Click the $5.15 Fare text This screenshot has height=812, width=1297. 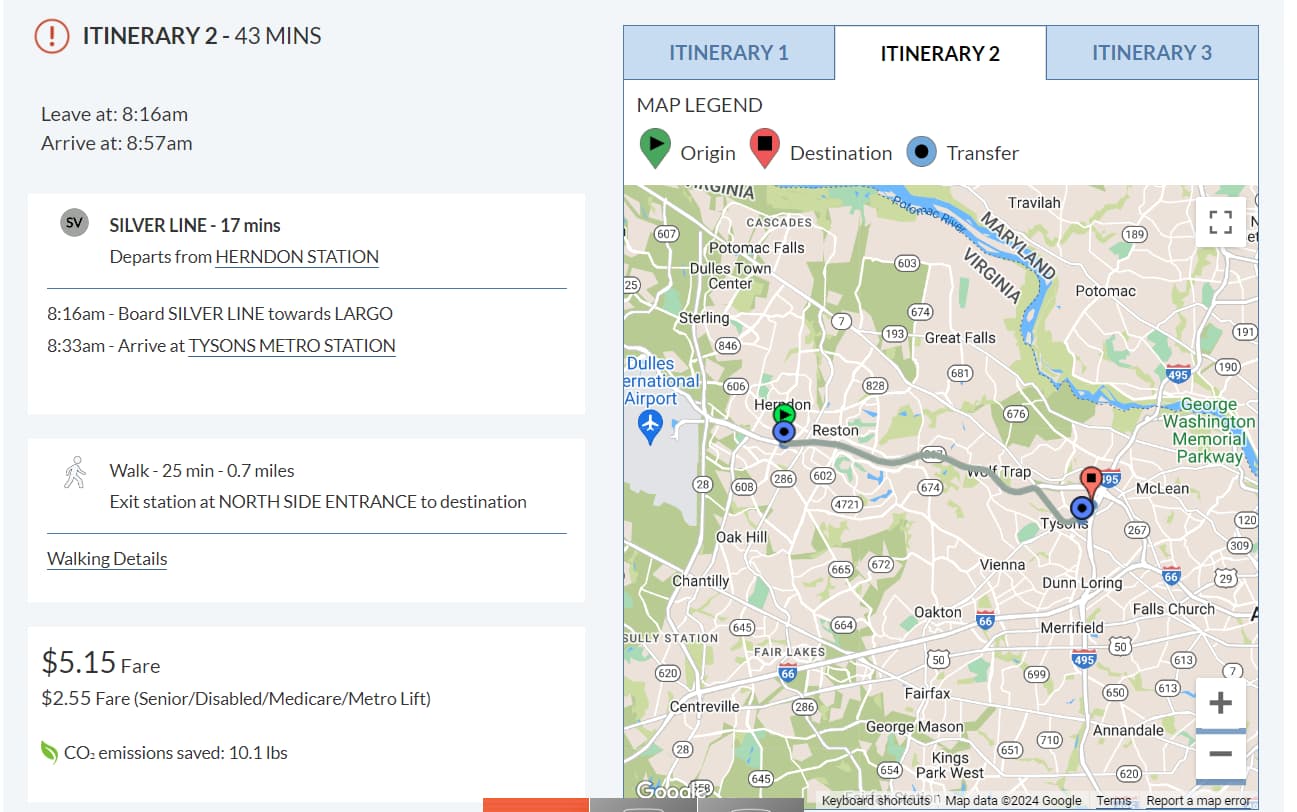tap(100, 662)
